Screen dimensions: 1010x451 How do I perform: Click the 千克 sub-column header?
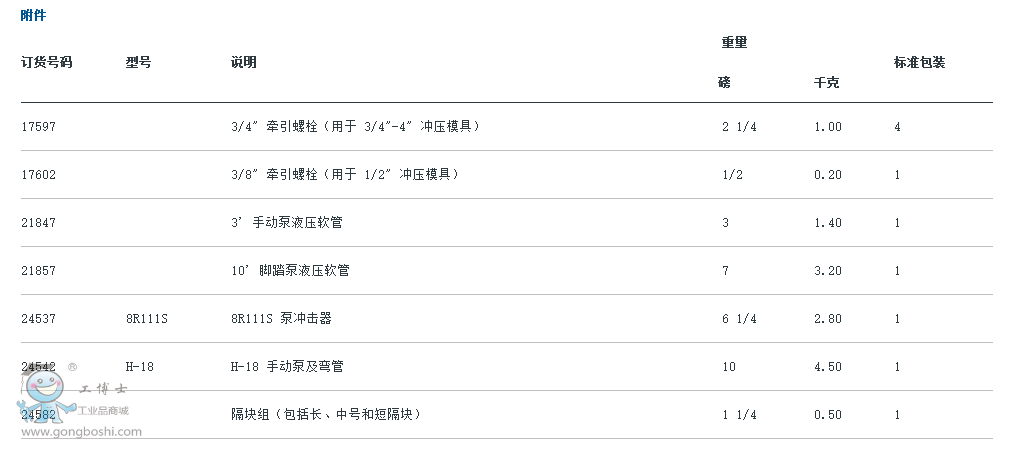(x=827, y=82)
